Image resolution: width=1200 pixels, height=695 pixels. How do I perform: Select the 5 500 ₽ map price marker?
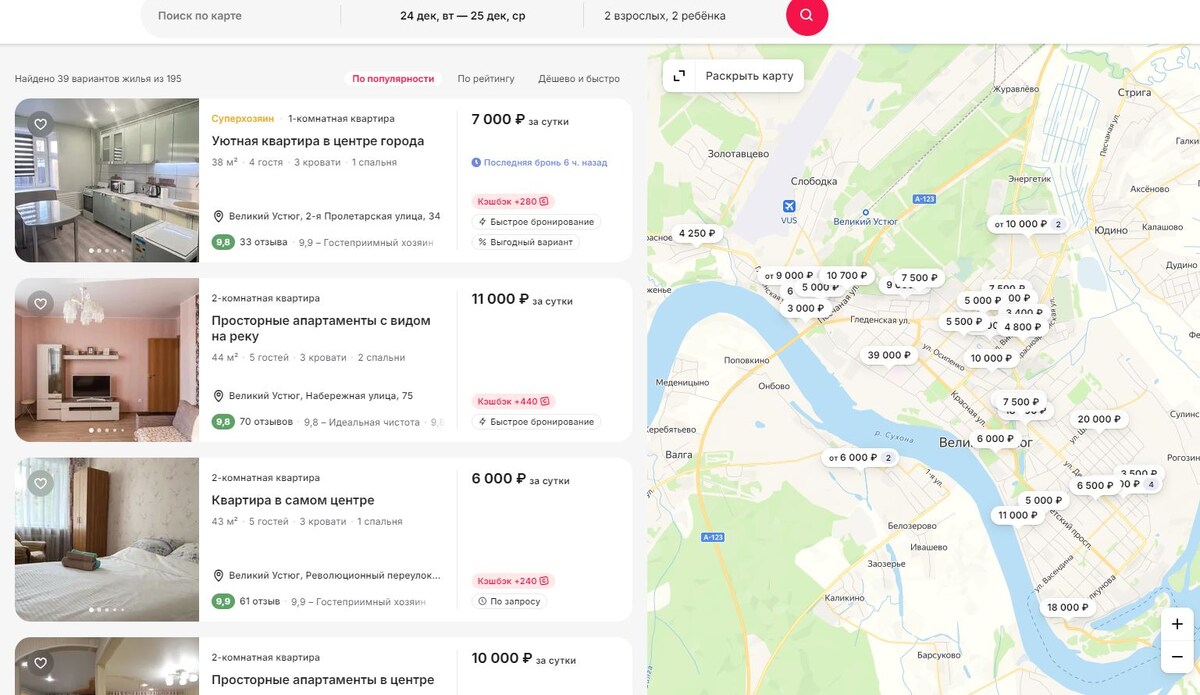tap(964, 322)
